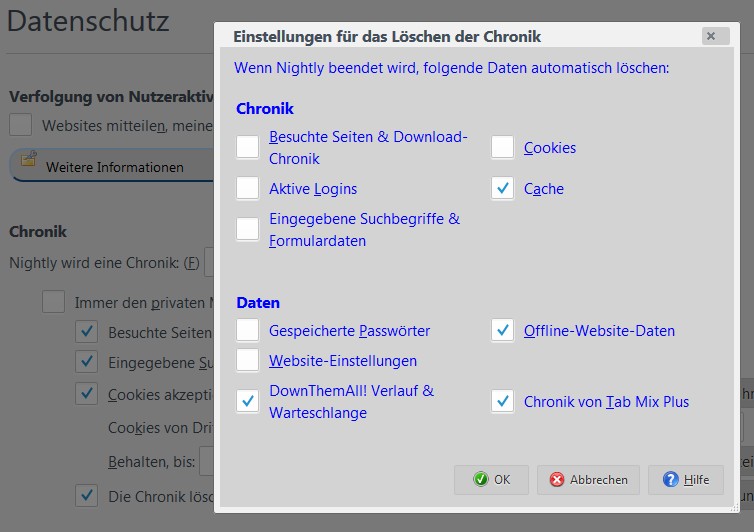
Task: Enable Besuchte Seiten & Download-Chronik checkbox
Action: tap(248, 148)
